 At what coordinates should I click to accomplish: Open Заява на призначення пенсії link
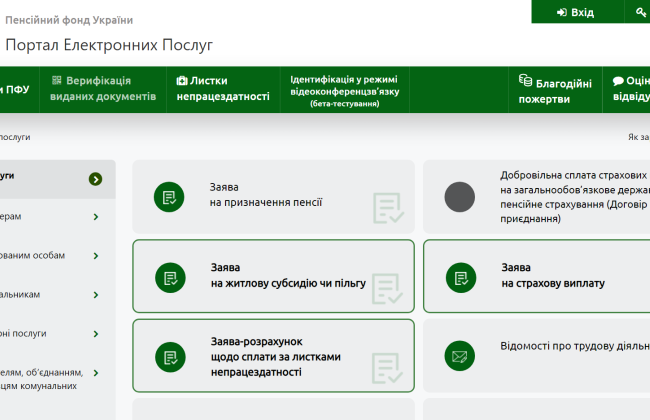(x=265, y=195)
